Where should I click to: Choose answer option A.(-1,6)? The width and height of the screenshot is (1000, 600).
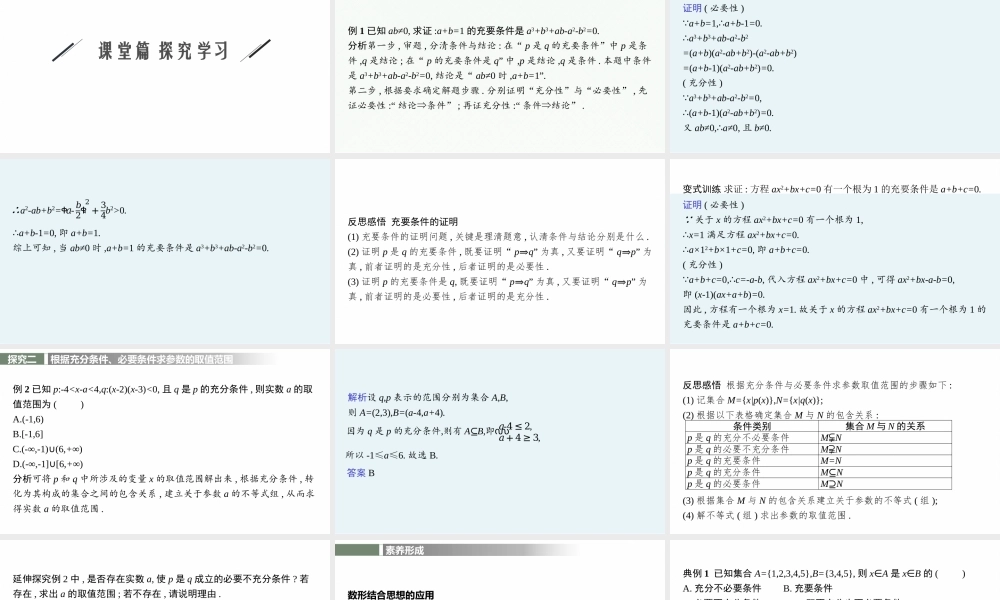click(28, 419)
